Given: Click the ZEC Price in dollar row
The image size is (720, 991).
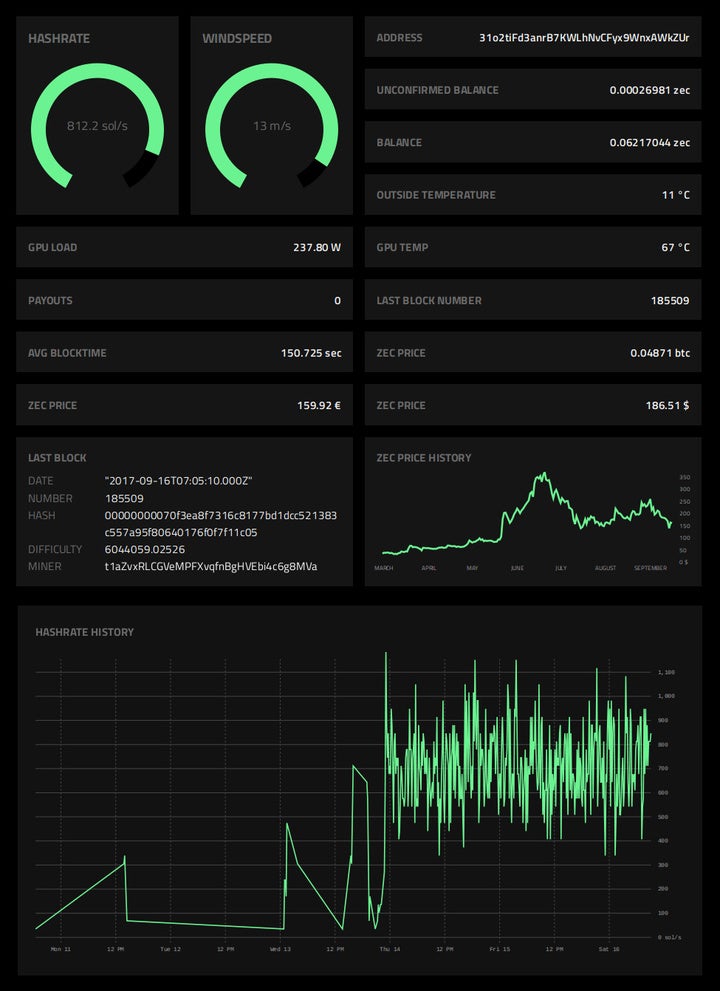Looking at the screenshot, I should (x=533, y=405).
